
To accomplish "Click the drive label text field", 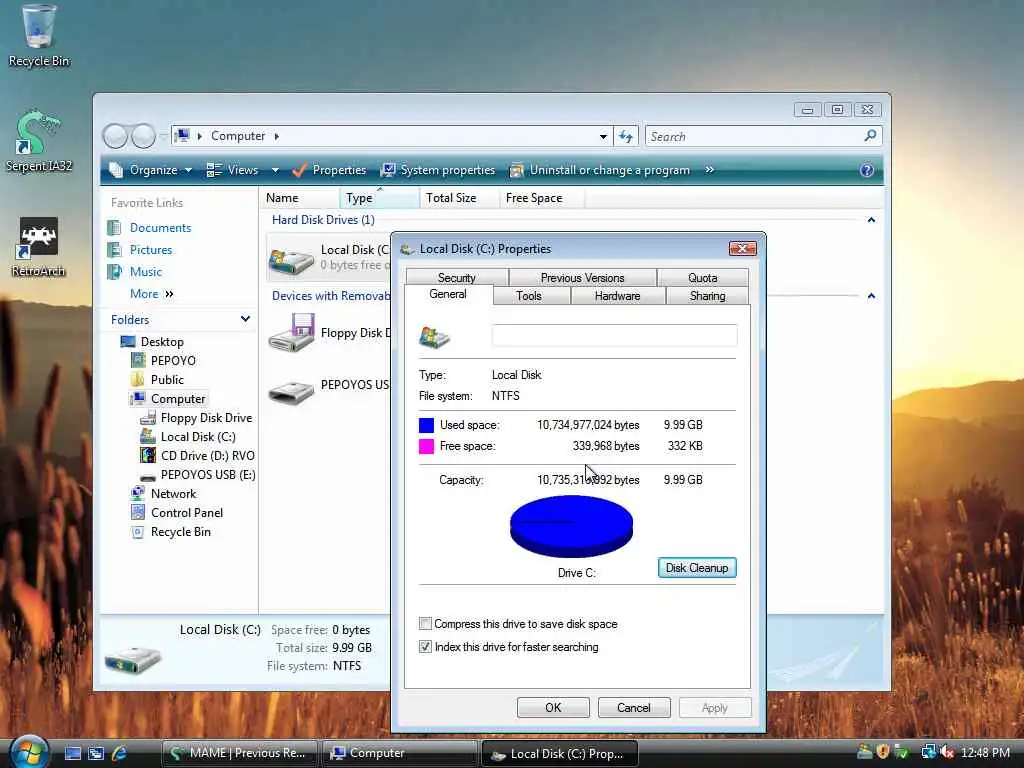I will (615, 335).
